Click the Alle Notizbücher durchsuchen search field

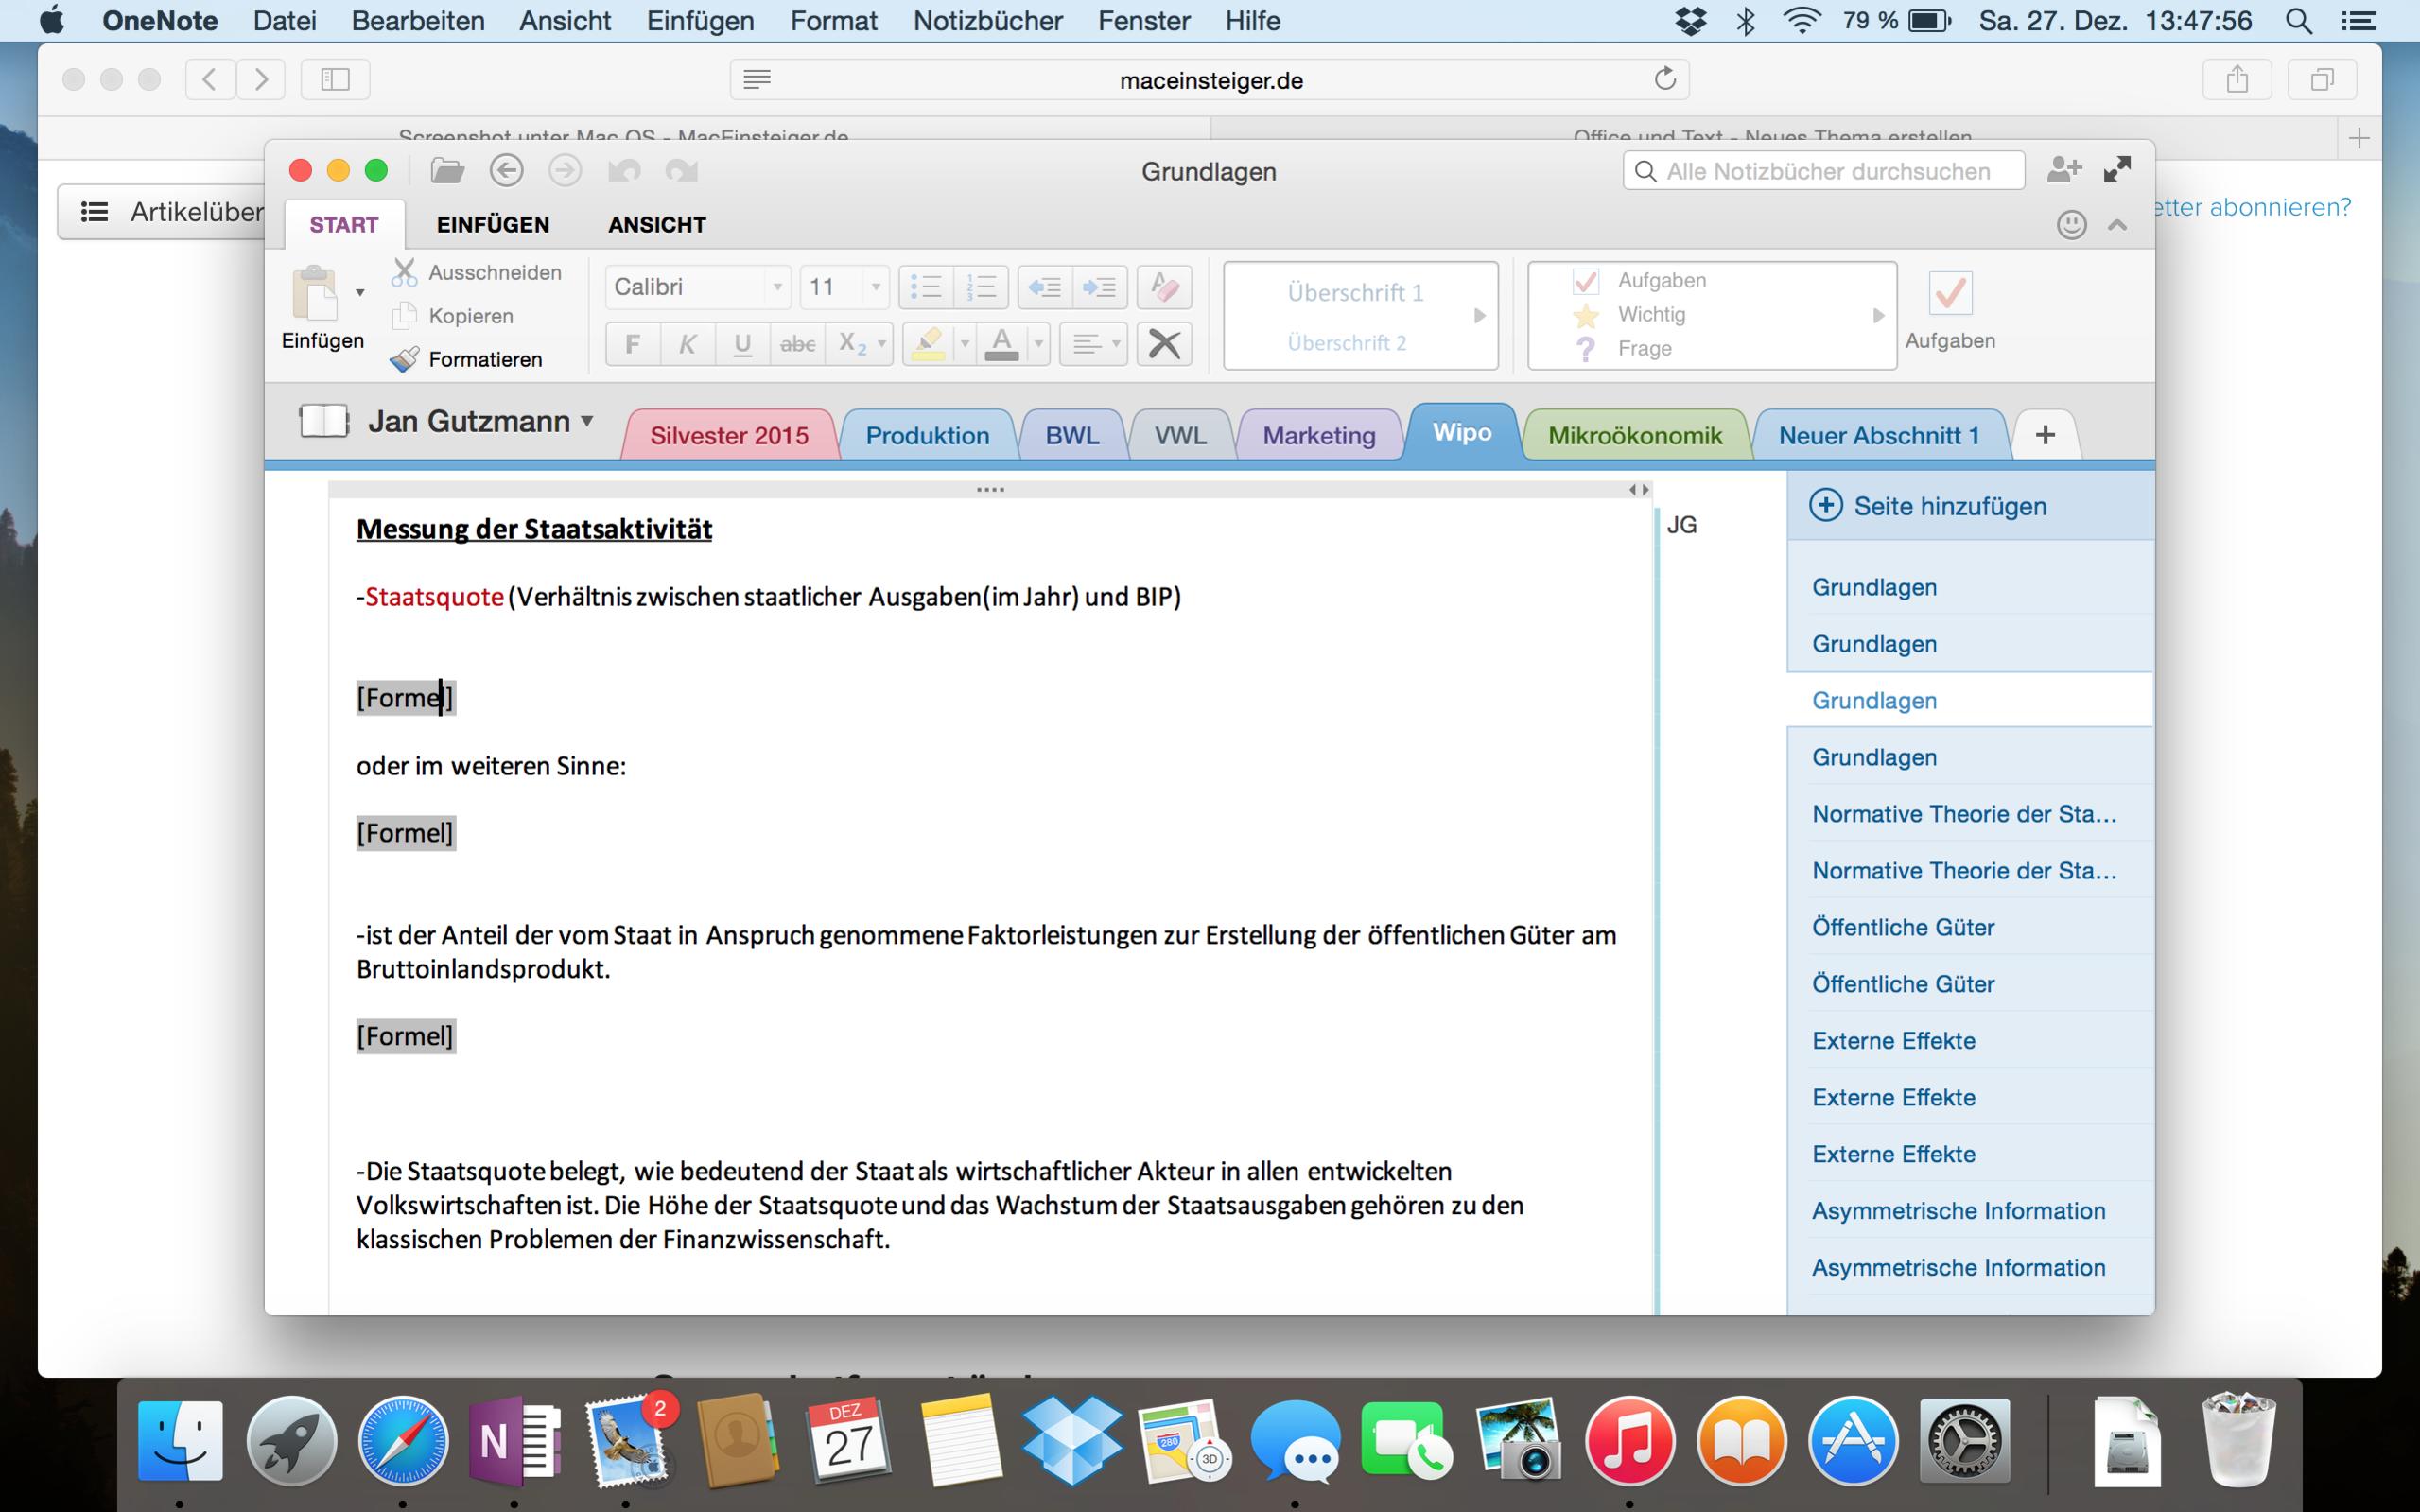pyautogui.click(x=1824, y=171)
